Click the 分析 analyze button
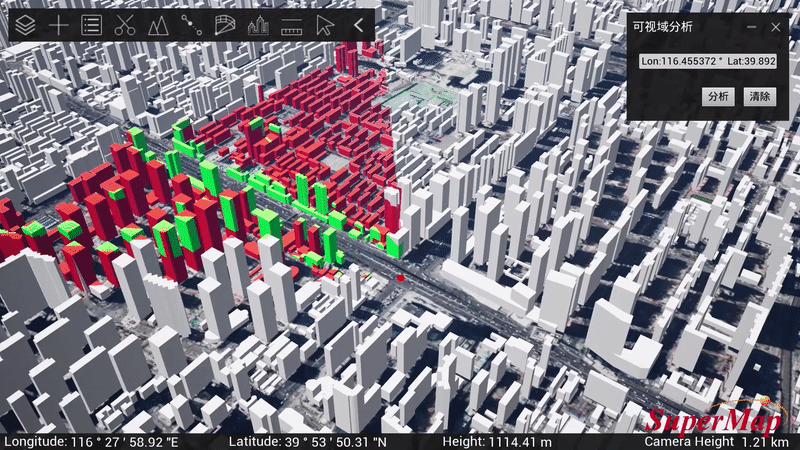Screen dimensions: 800x450 coord(718,96)
